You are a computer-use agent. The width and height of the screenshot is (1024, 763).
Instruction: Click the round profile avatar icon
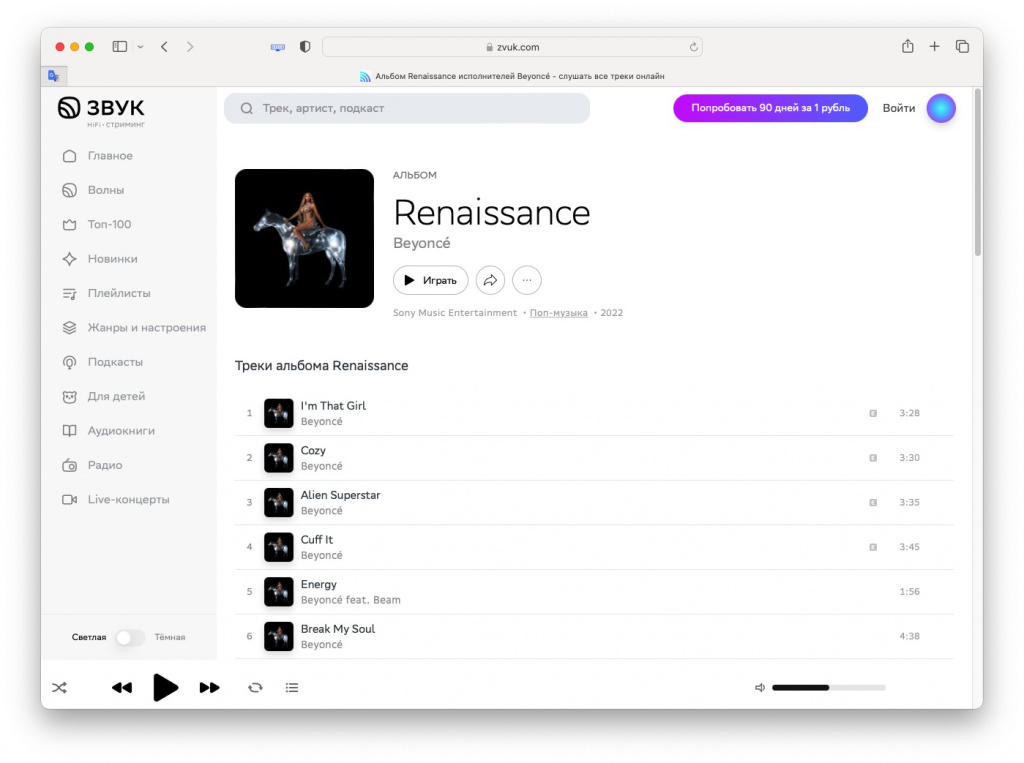click(x=941, y=108)
